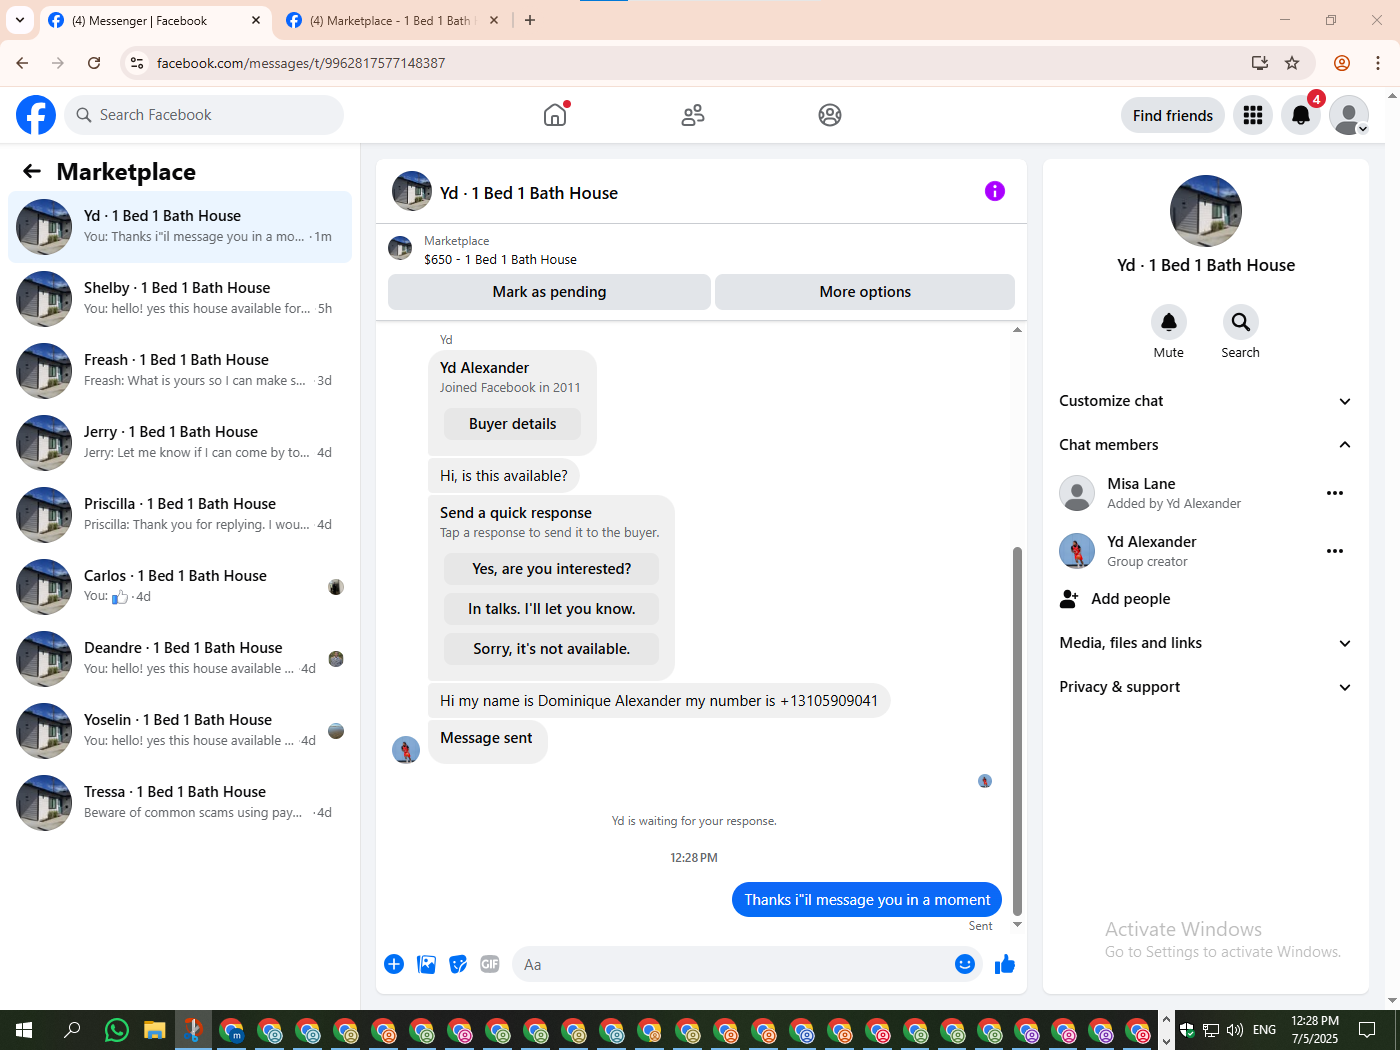Open the account profile avatar menu
Image resolution: width=1400 pixels, height=1050 pixels.
coord(1349,115)
